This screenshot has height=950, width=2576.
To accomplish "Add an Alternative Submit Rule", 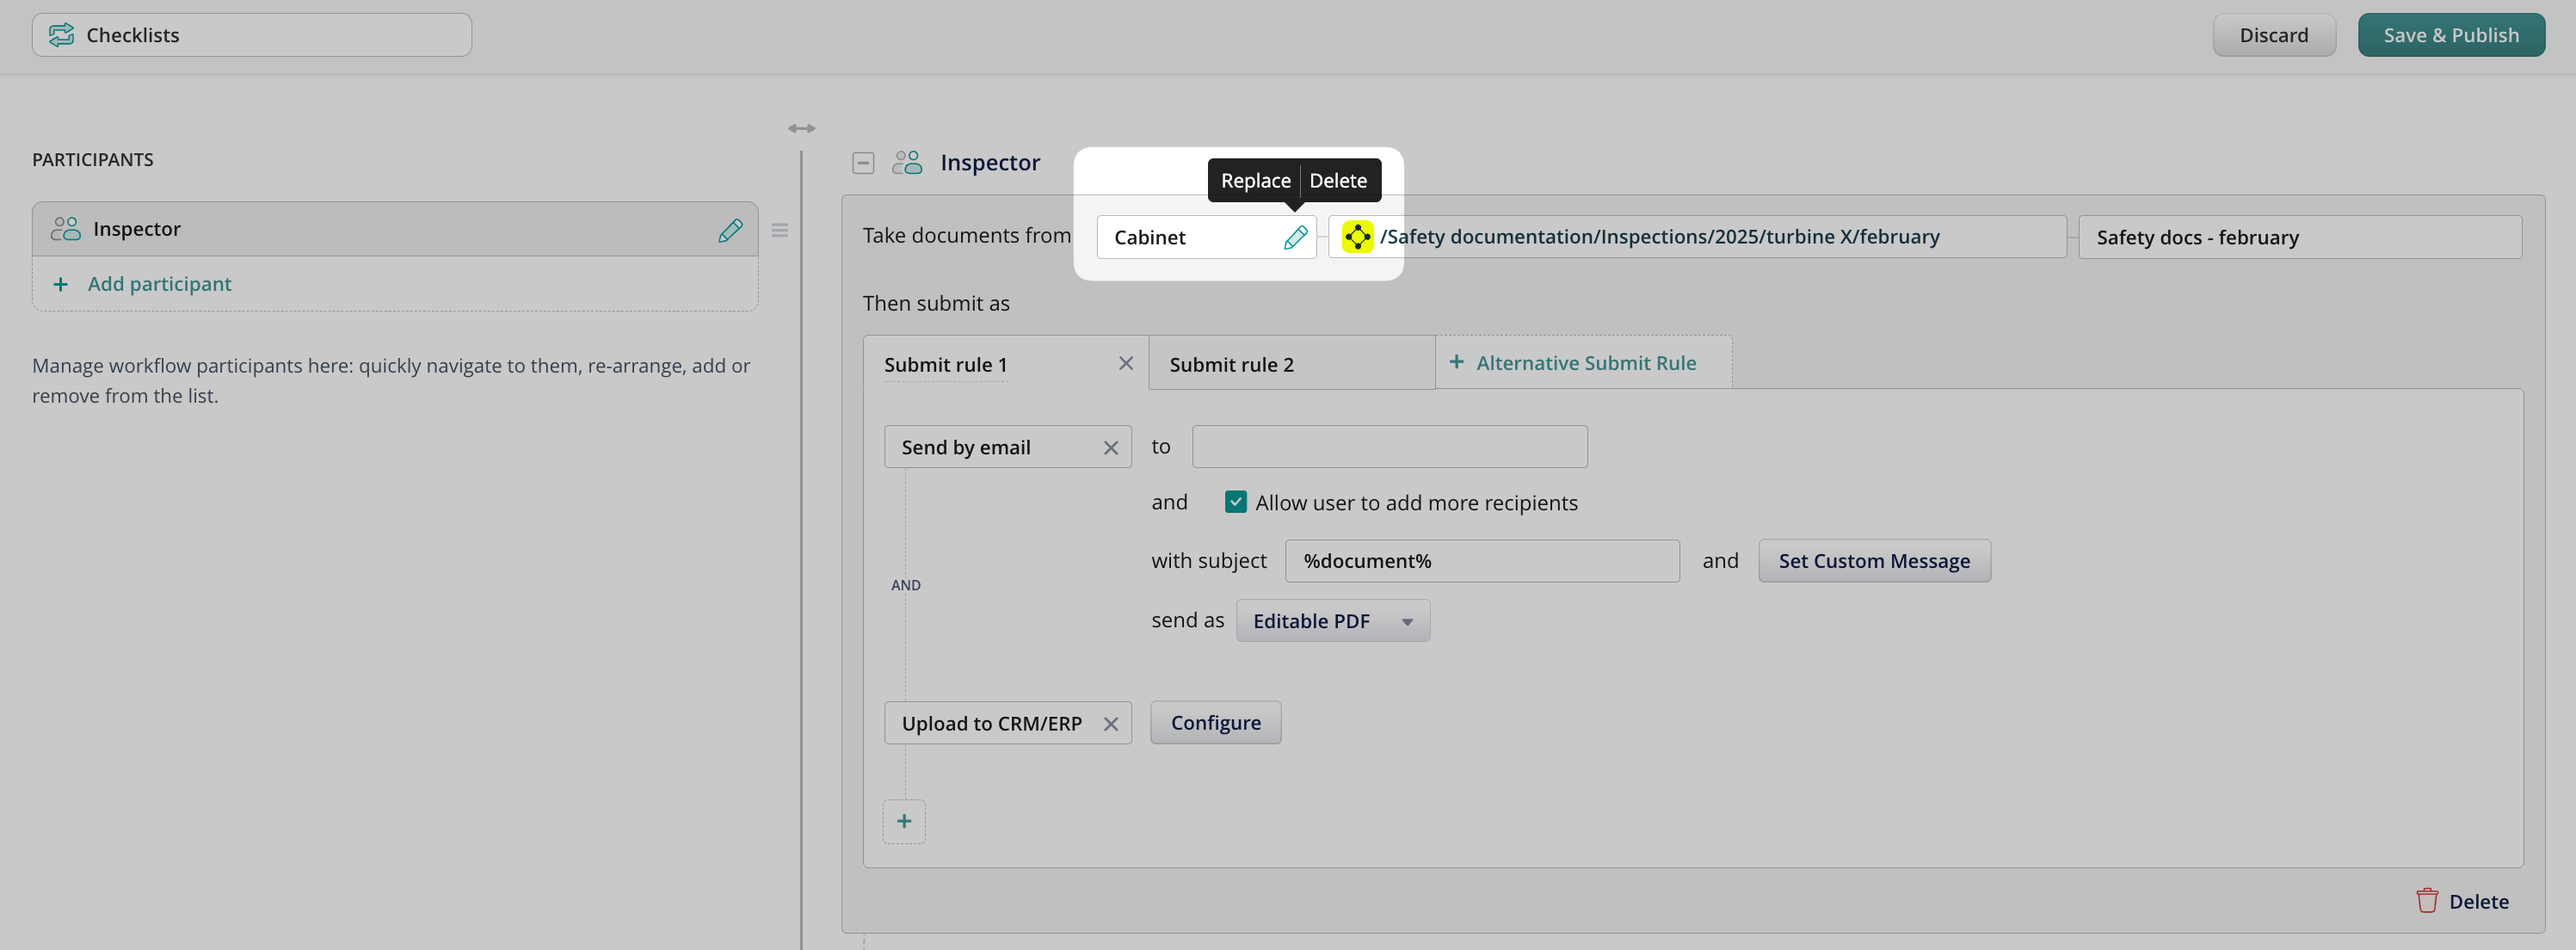I will click(x=1584, y=363).
